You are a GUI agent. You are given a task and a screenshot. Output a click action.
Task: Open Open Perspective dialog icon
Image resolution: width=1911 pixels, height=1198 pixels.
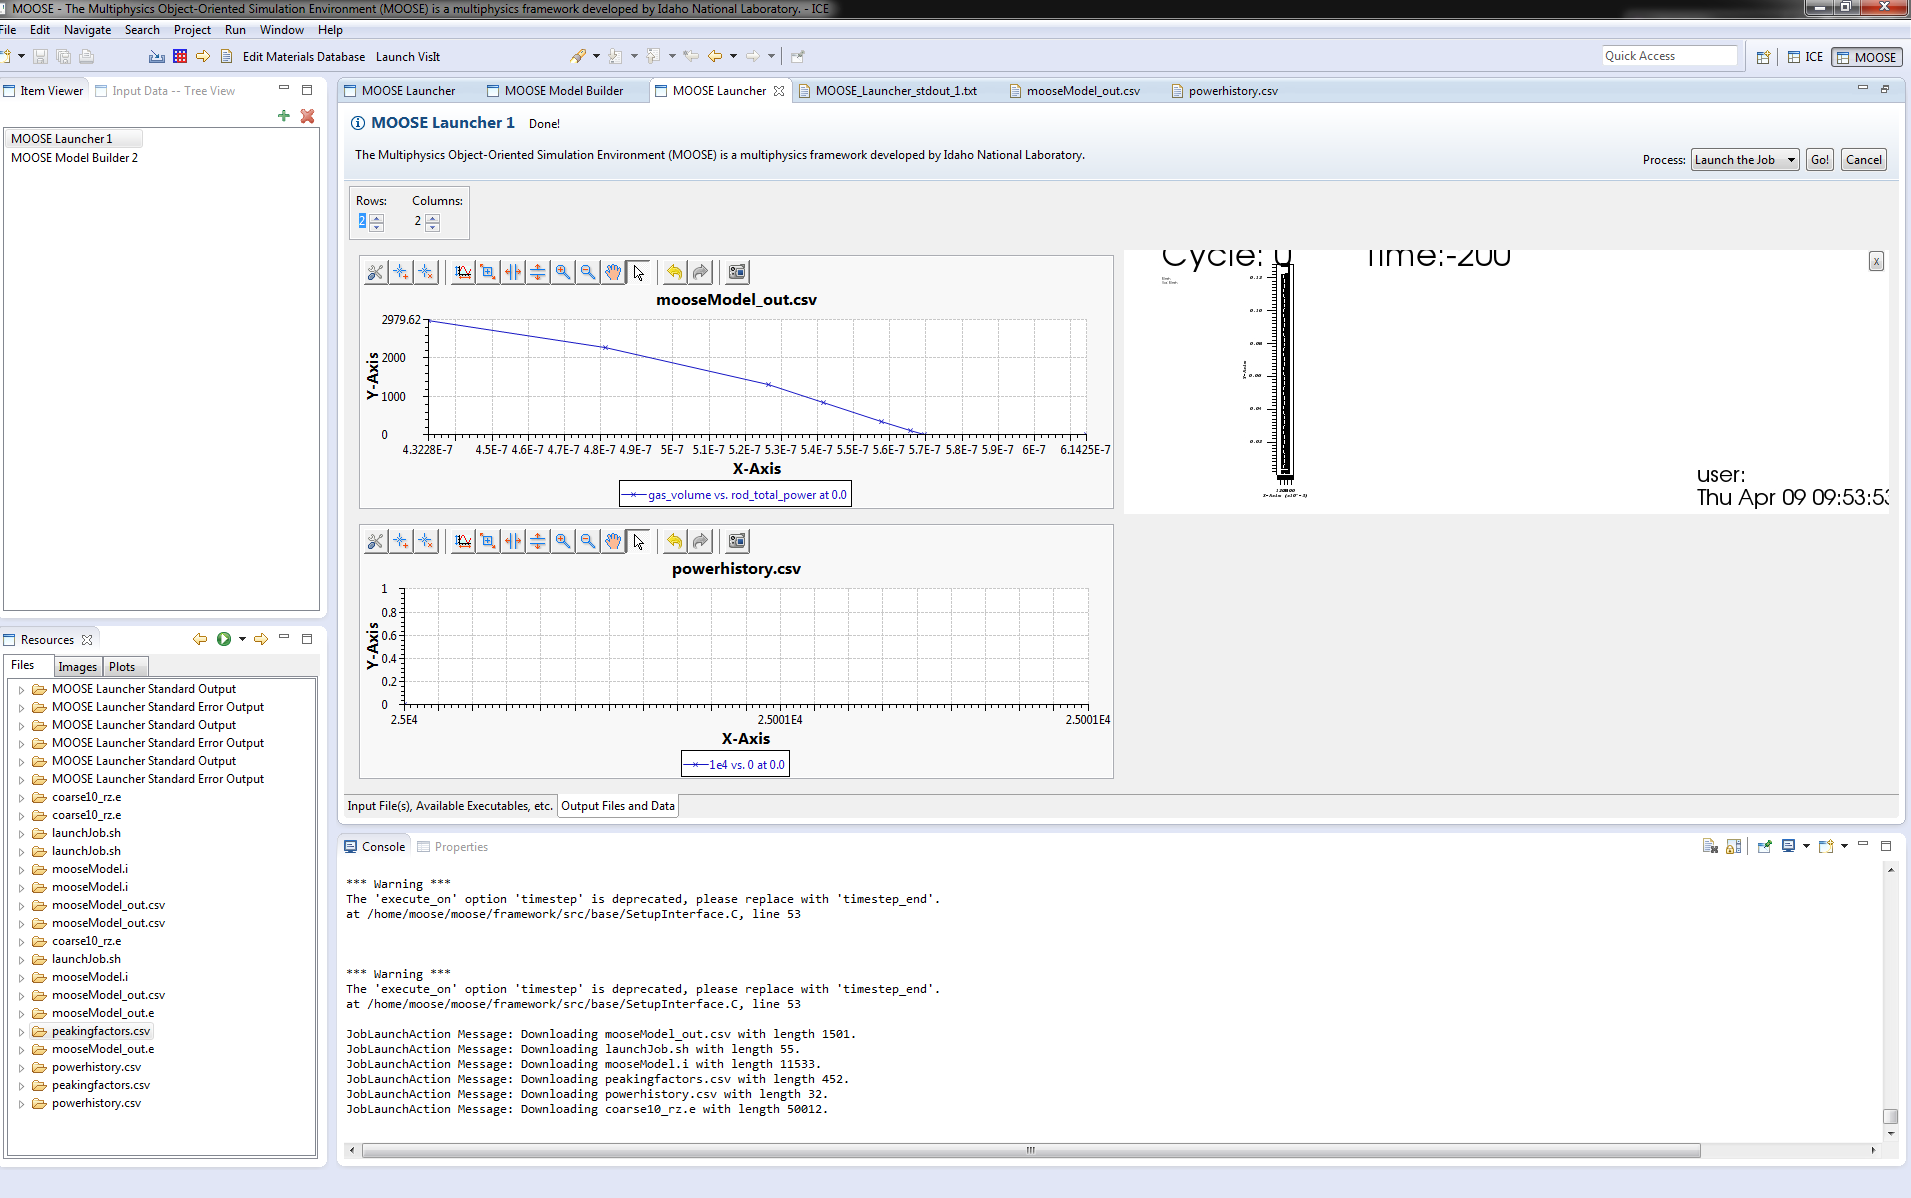pos(1764,57)
